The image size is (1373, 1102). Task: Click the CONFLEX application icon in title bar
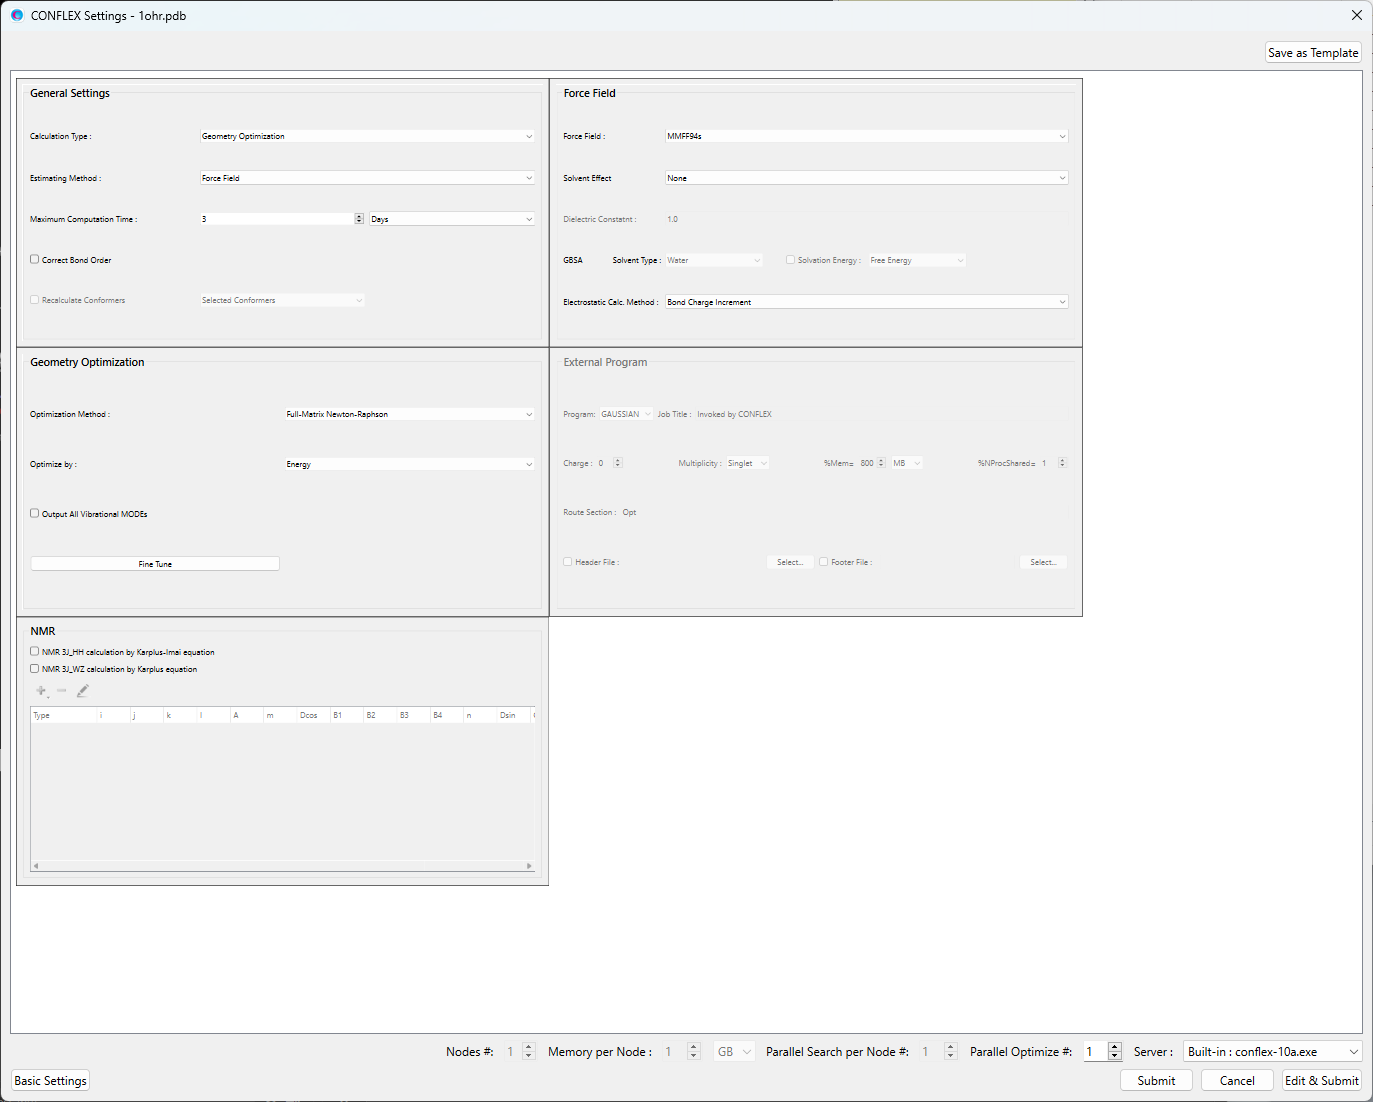[x=14, y=15]
